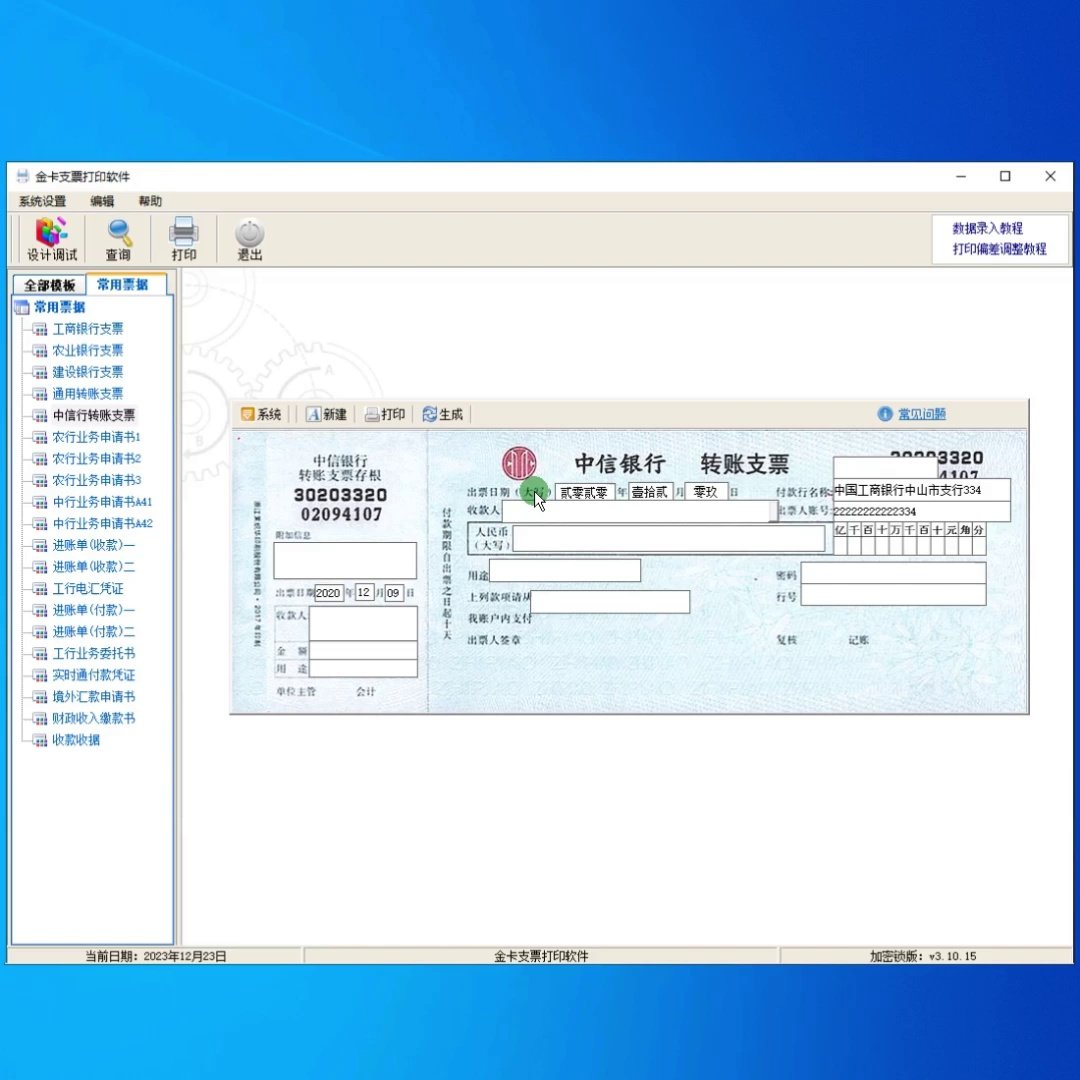
Task: Click 打印 on the cheque form toolbar
Action: (x=385, y=414)
